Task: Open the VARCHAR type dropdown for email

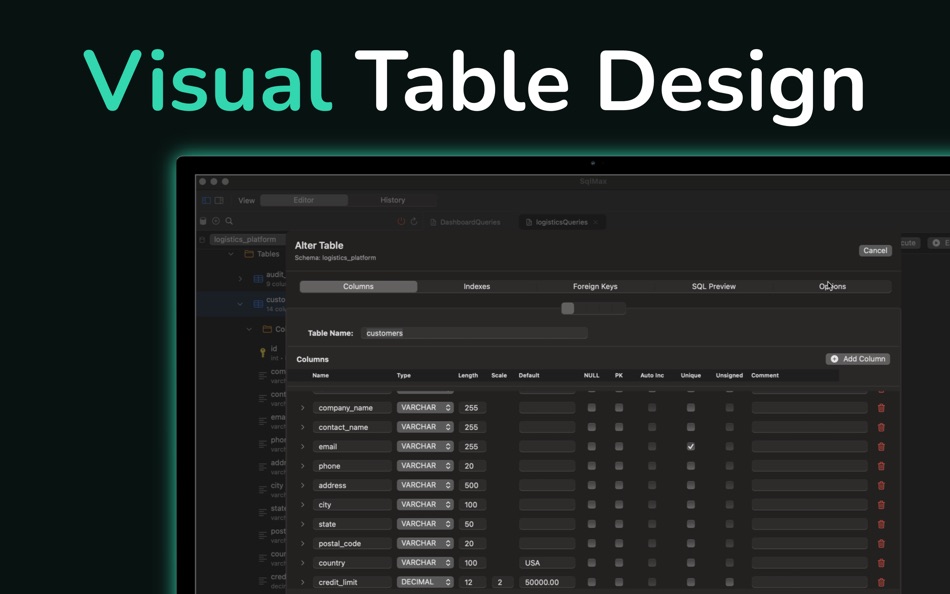Action: point(425,447)
